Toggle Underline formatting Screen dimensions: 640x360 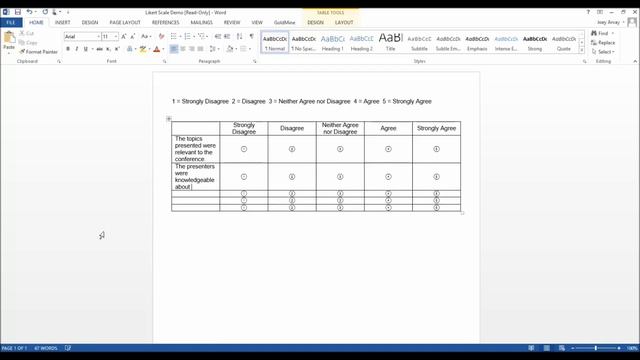[x=85, y=49]
